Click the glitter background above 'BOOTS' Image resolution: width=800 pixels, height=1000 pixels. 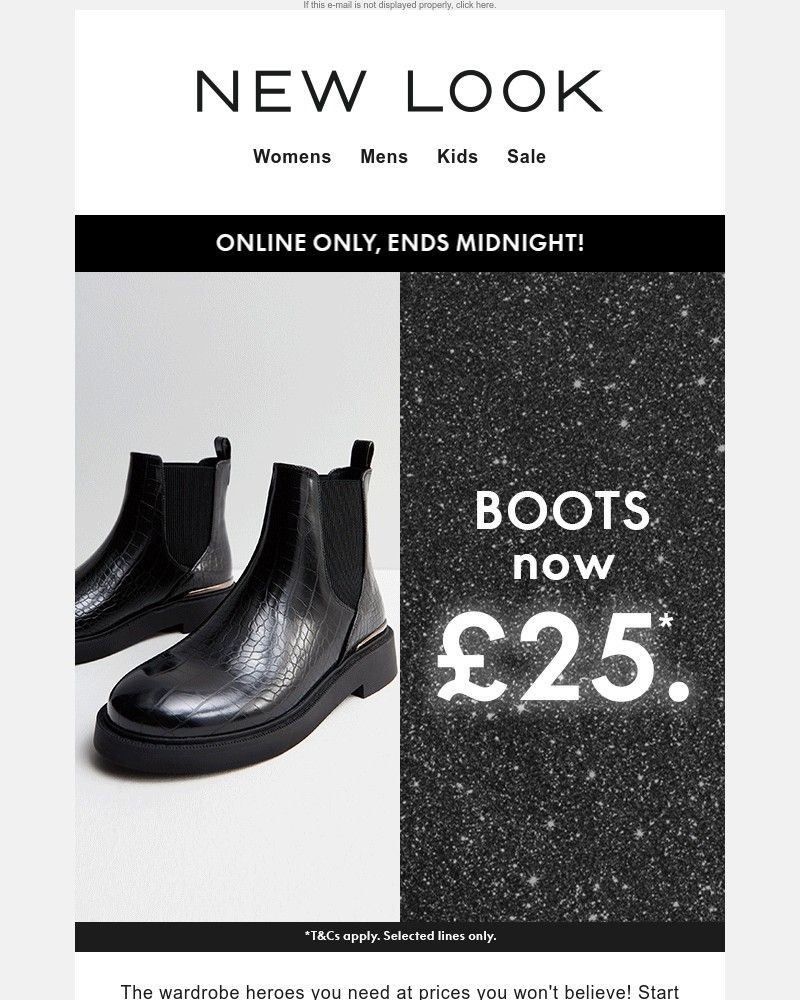coord(563,376)
